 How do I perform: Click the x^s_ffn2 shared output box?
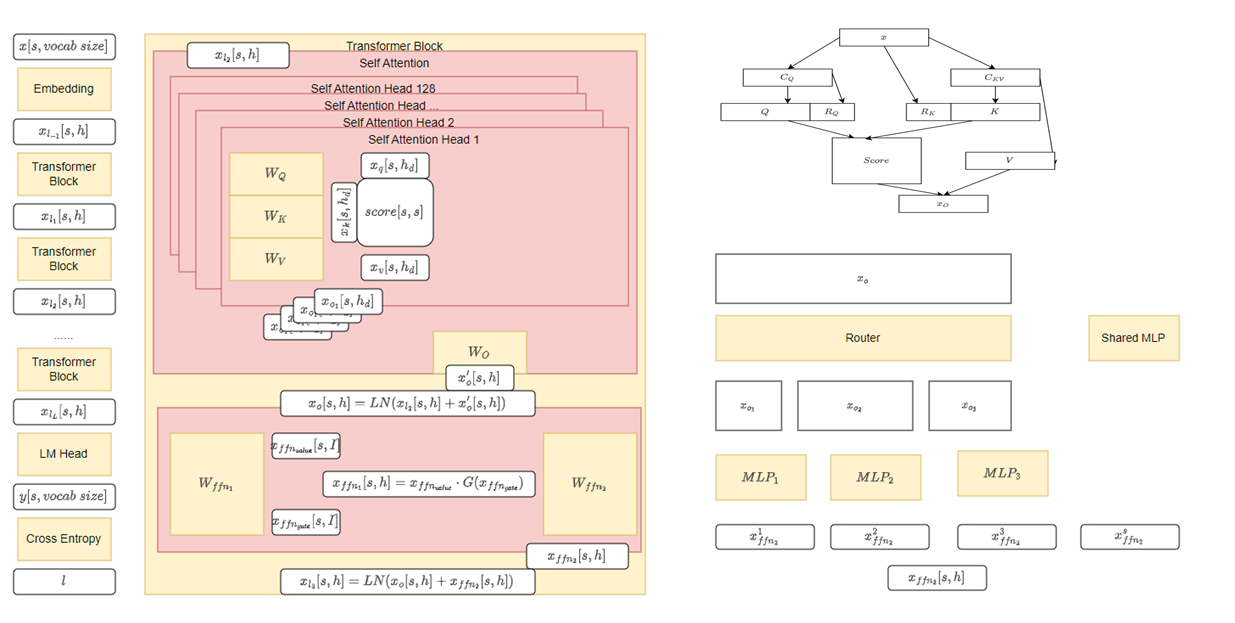(1129, 537)
